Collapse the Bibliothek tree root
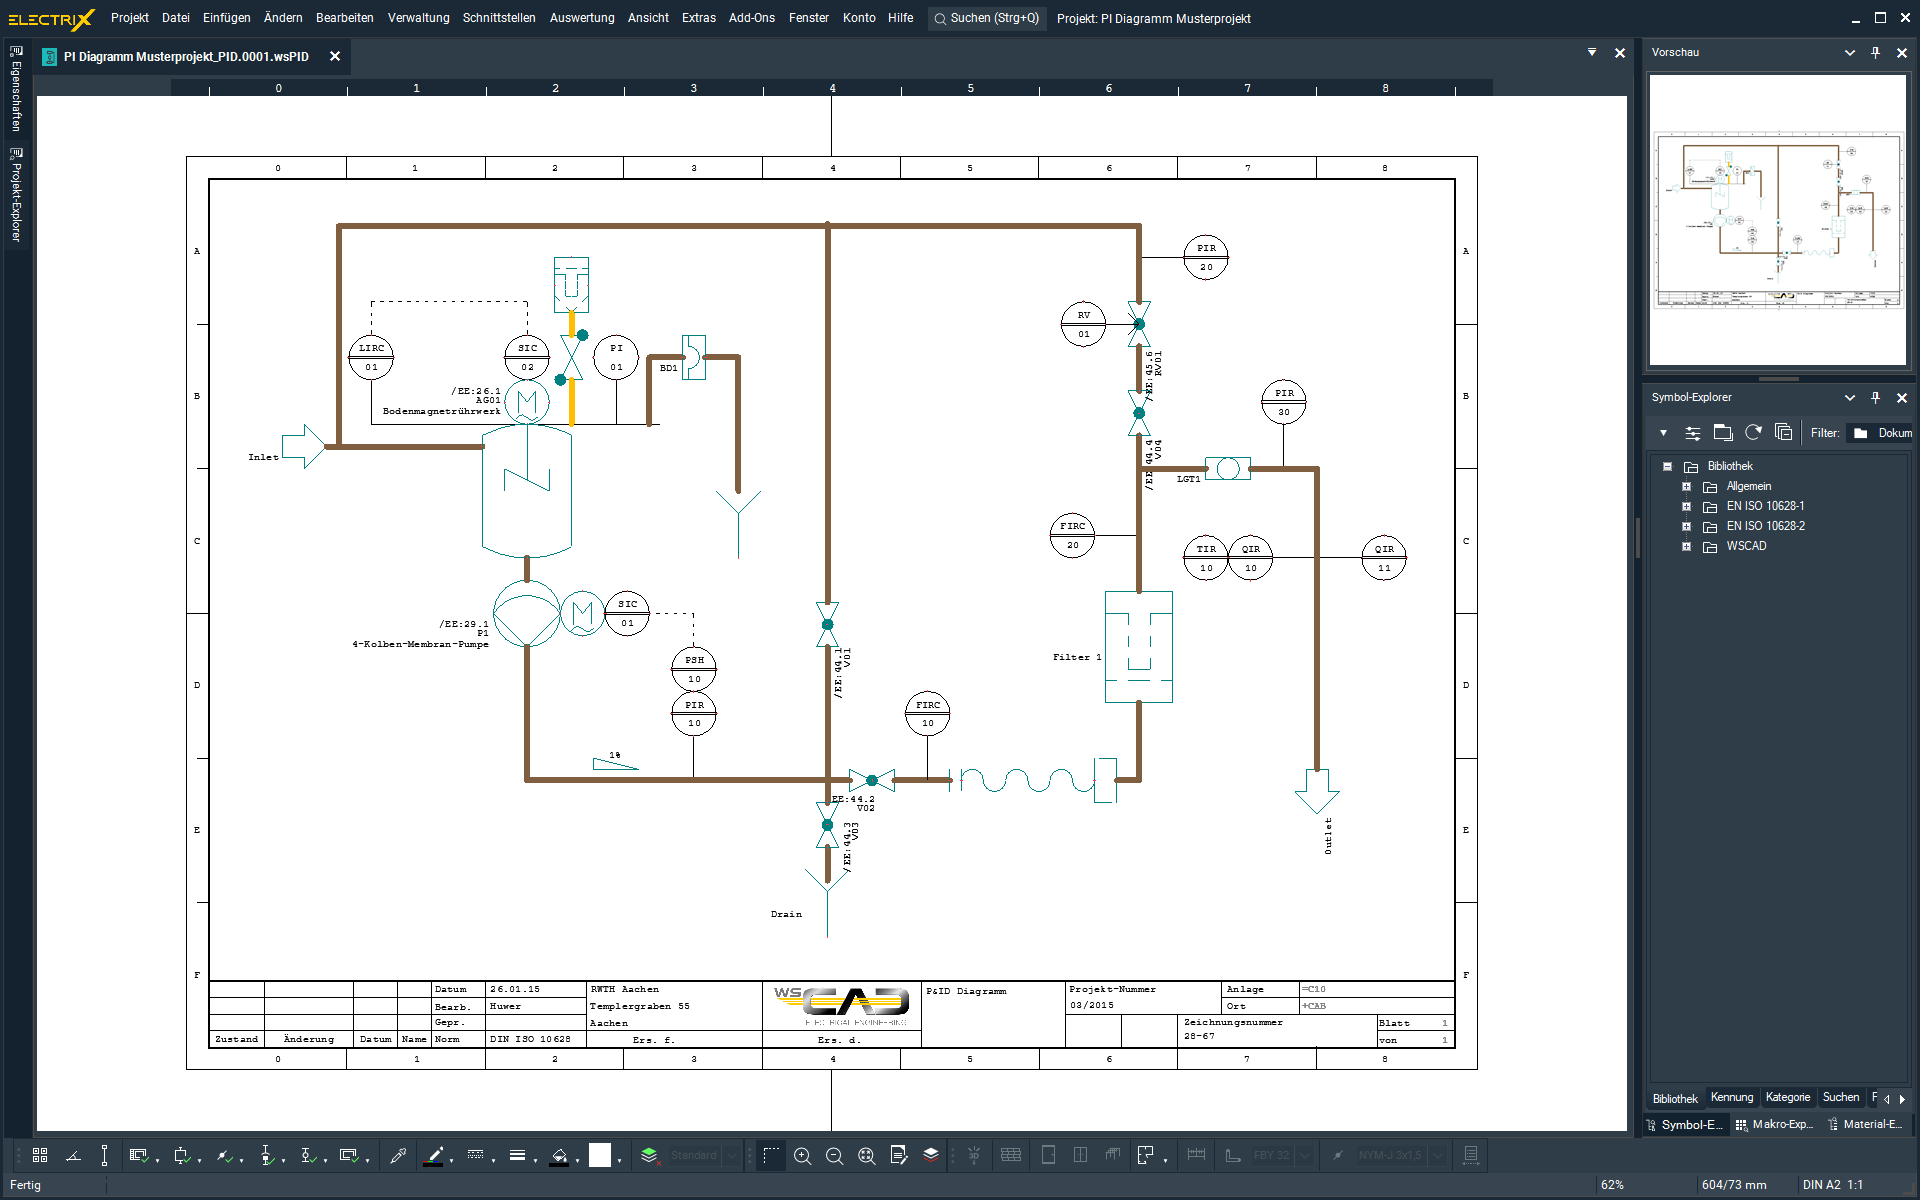1920x1200 pixels. pos(1667,467)
